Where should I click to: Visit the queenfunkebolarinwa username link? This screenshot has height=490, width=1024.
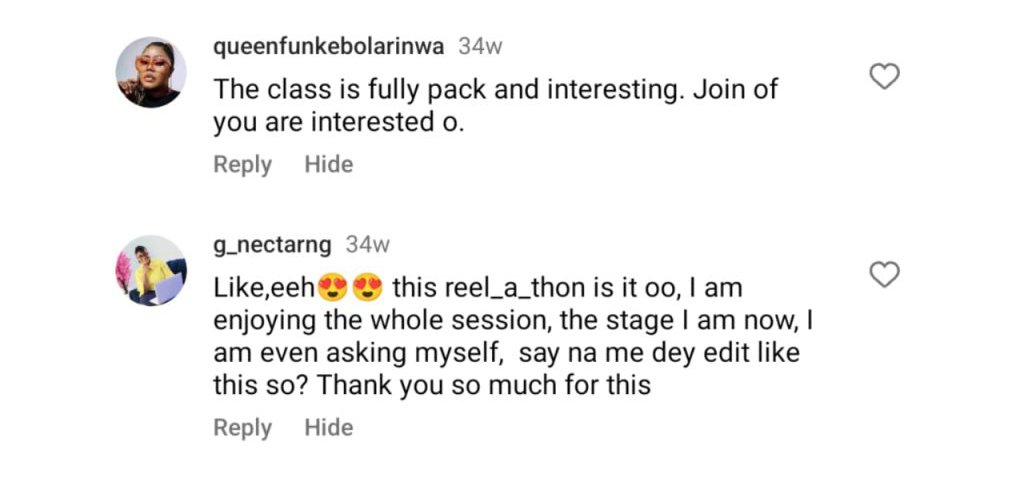click(x=329, y=46)
